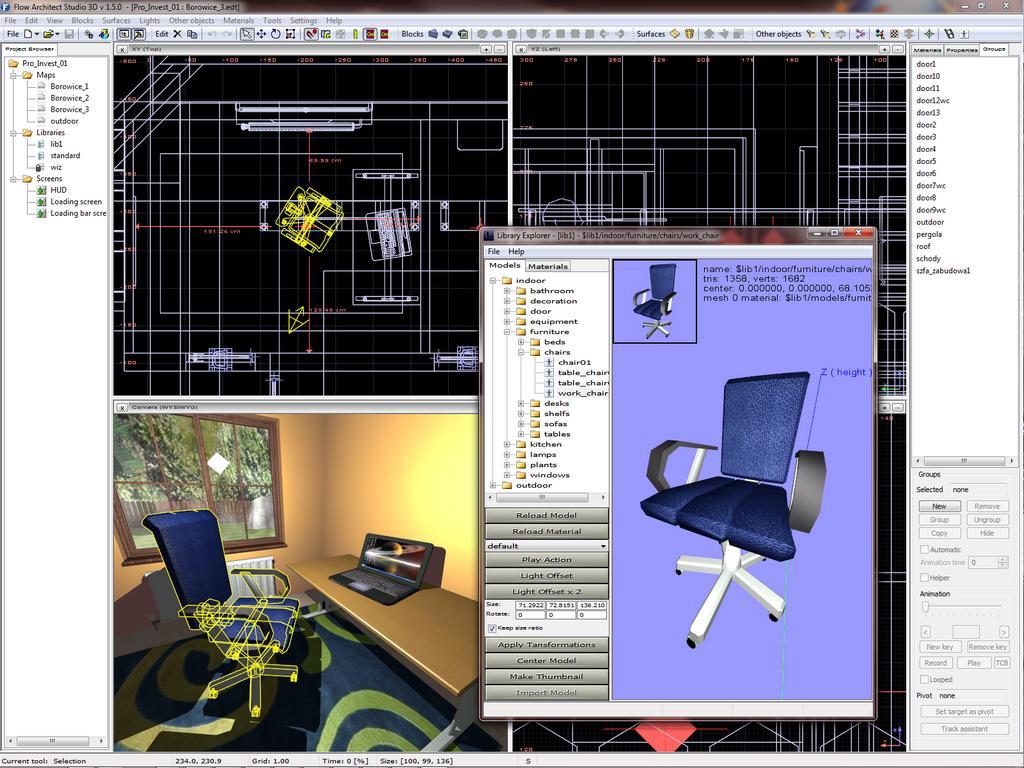Toggle Keep size ratio checkbox
The width and height of the screenshot is (1024, 768).
click(492, 628)
